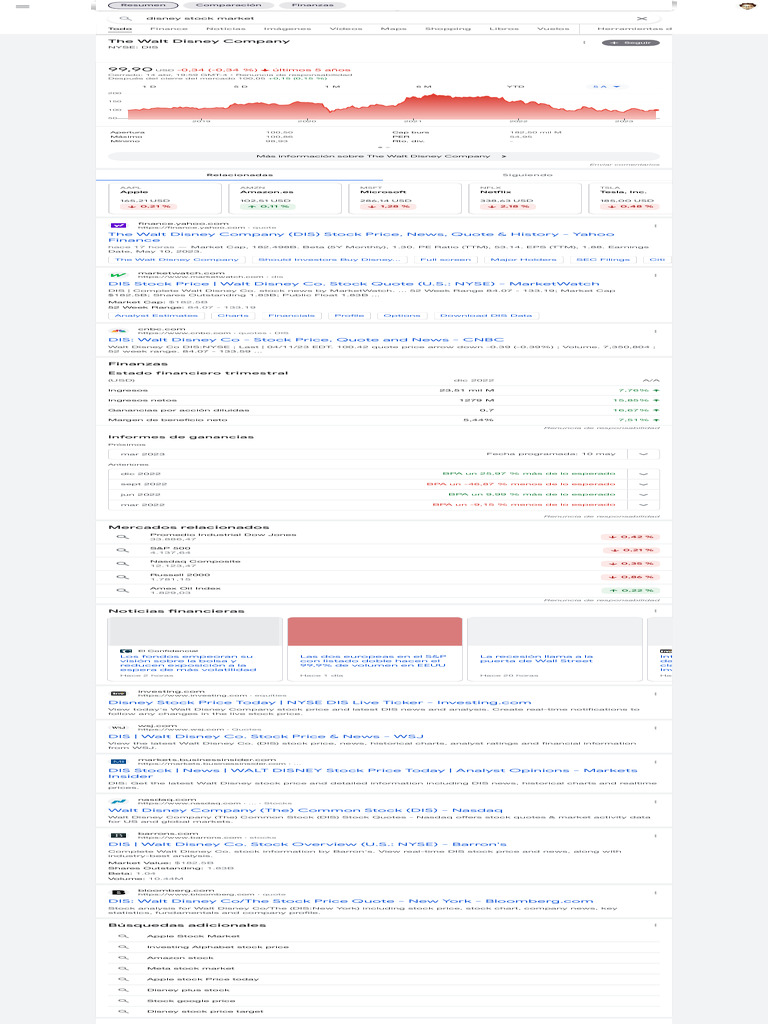768x1024 pixels.
Task: Open the Microsoft related stock card
Action: (404, 198)
